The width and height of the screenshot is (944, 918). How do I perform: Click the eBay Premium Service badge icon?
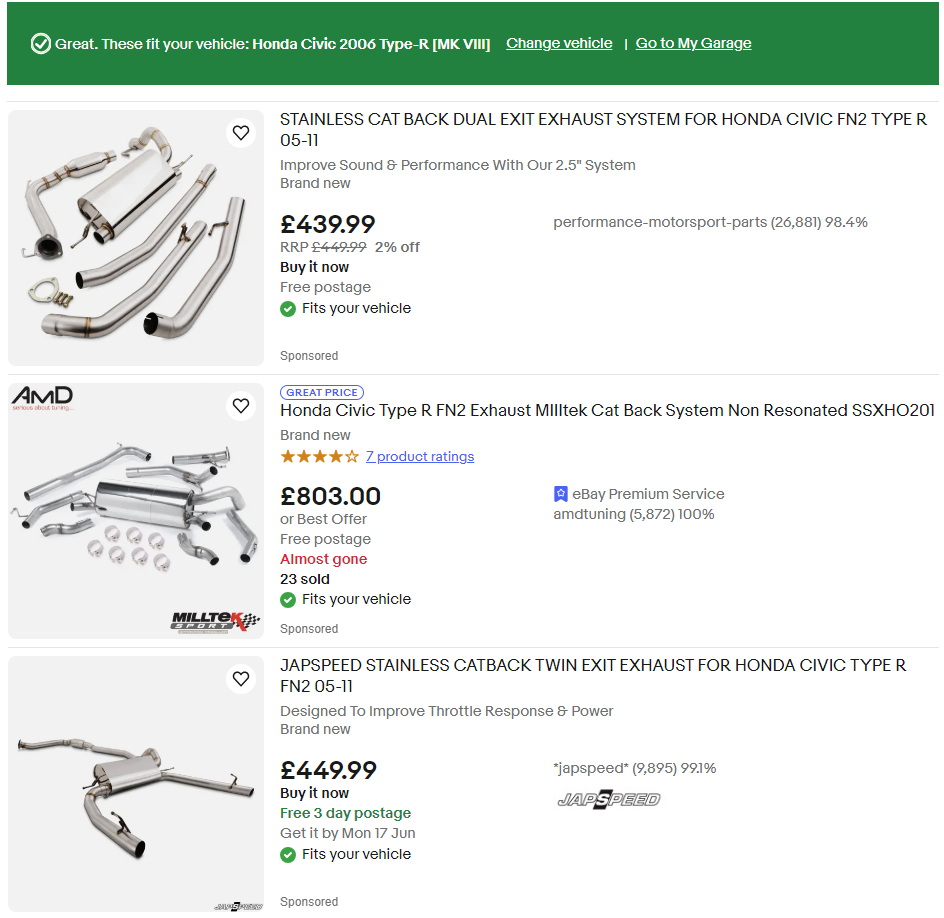coord(561,494)
